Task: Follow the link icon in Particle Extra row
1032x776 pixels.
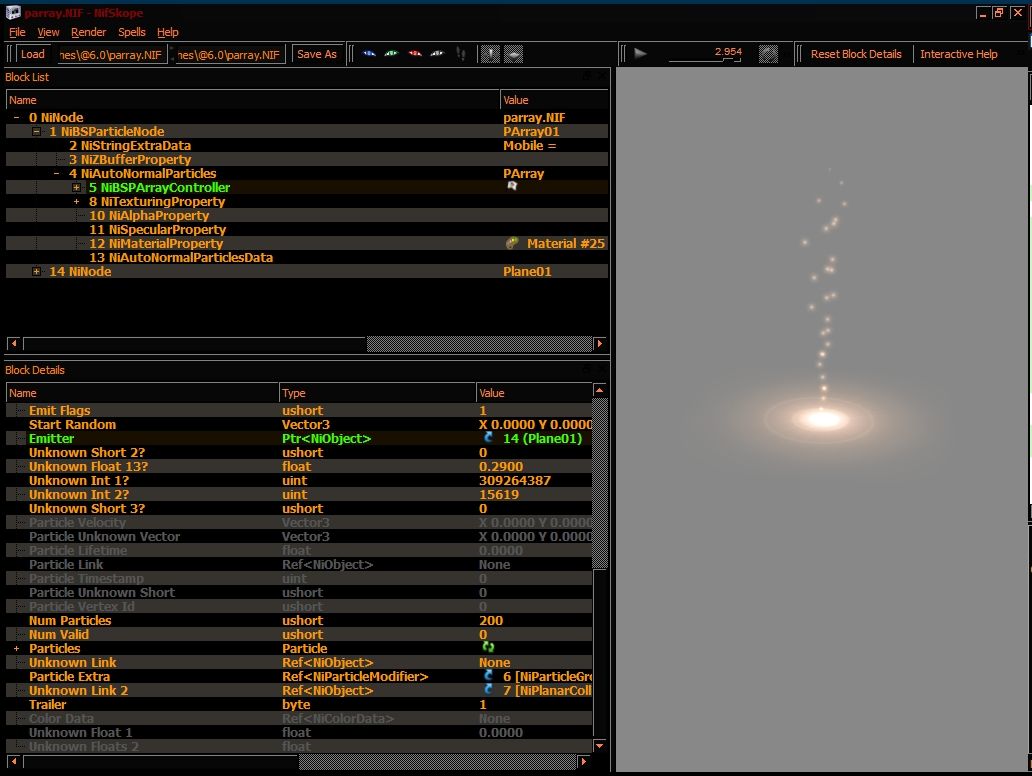Action: point(489,676)
